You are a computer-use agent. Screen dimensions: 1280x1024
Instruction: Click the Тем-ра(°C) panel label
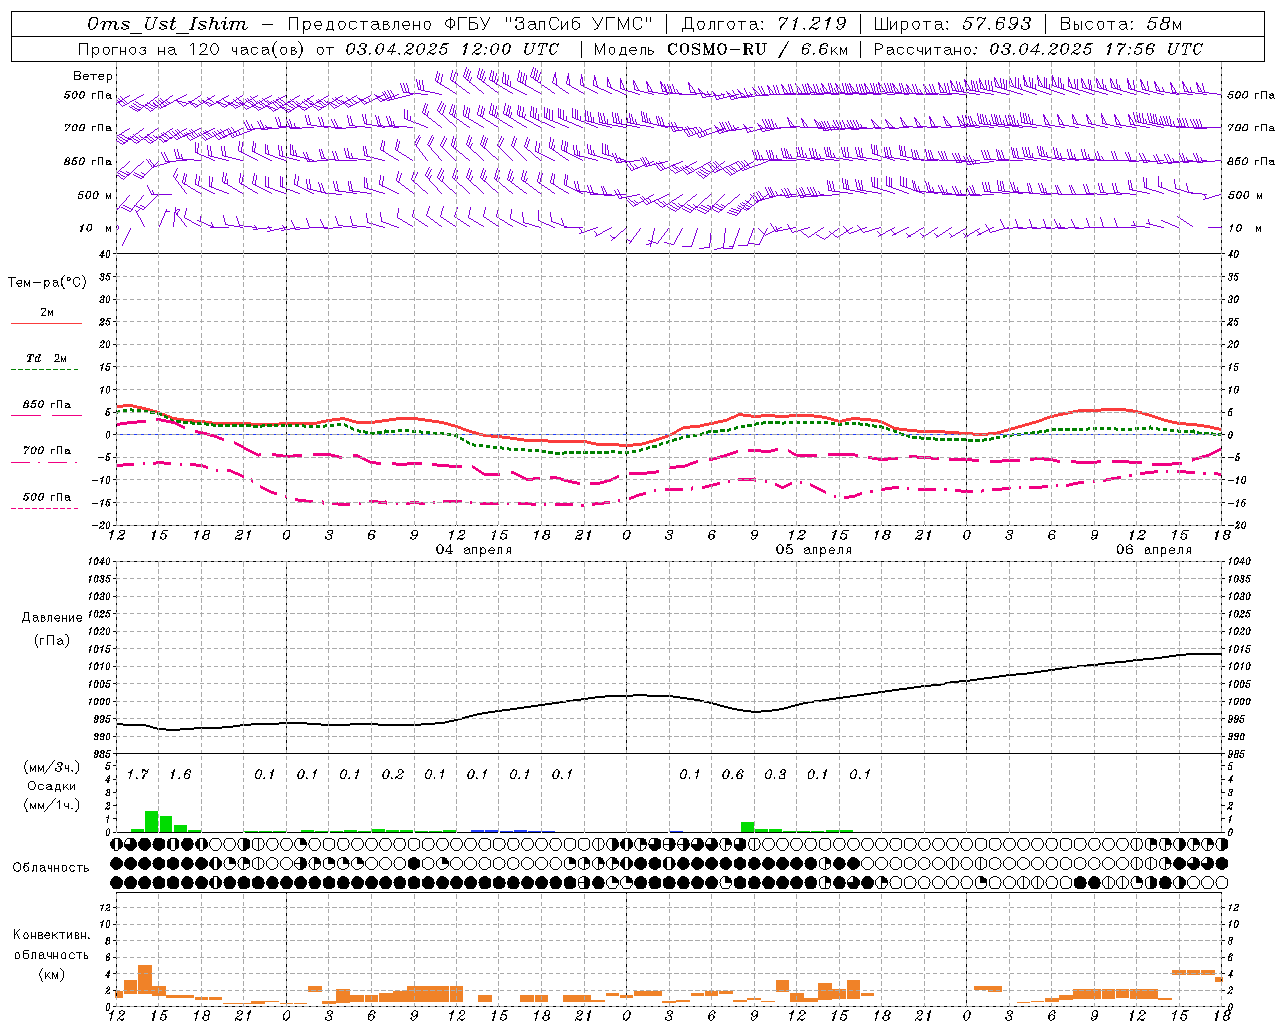point(47,283)
